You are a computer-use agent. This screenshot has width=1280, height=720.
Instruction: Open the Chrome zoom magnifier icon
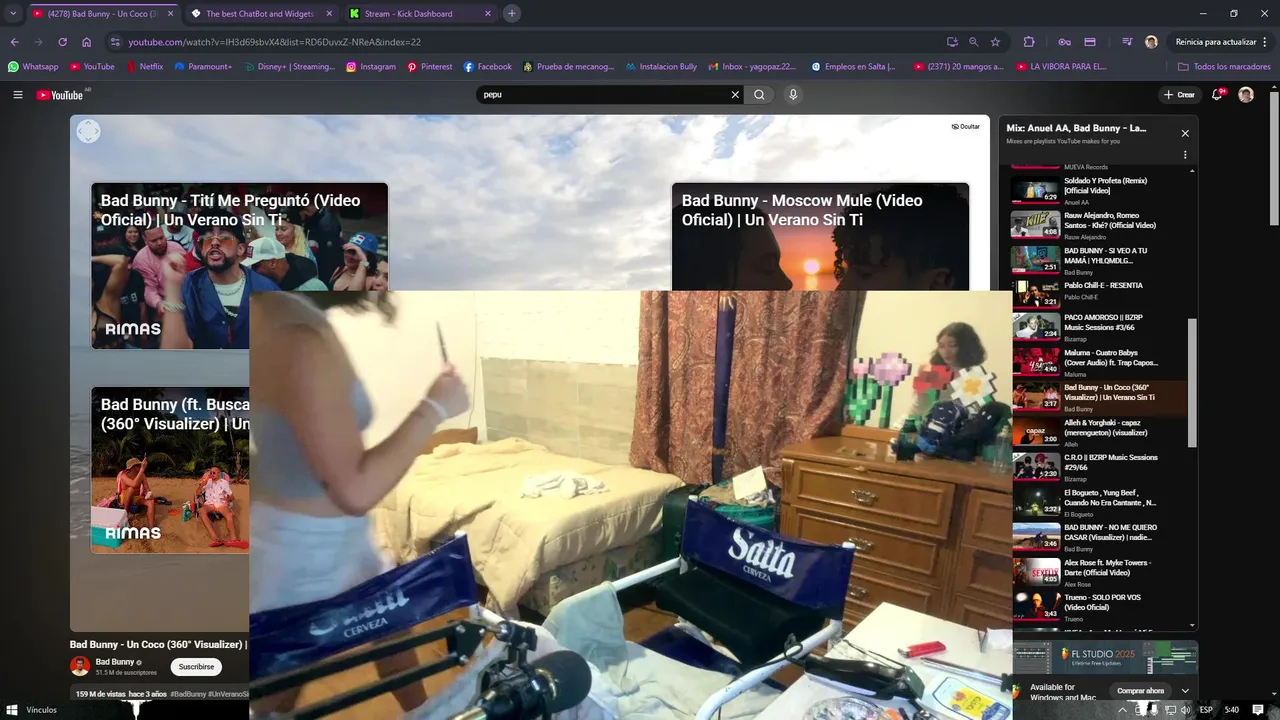pos(973,42)
